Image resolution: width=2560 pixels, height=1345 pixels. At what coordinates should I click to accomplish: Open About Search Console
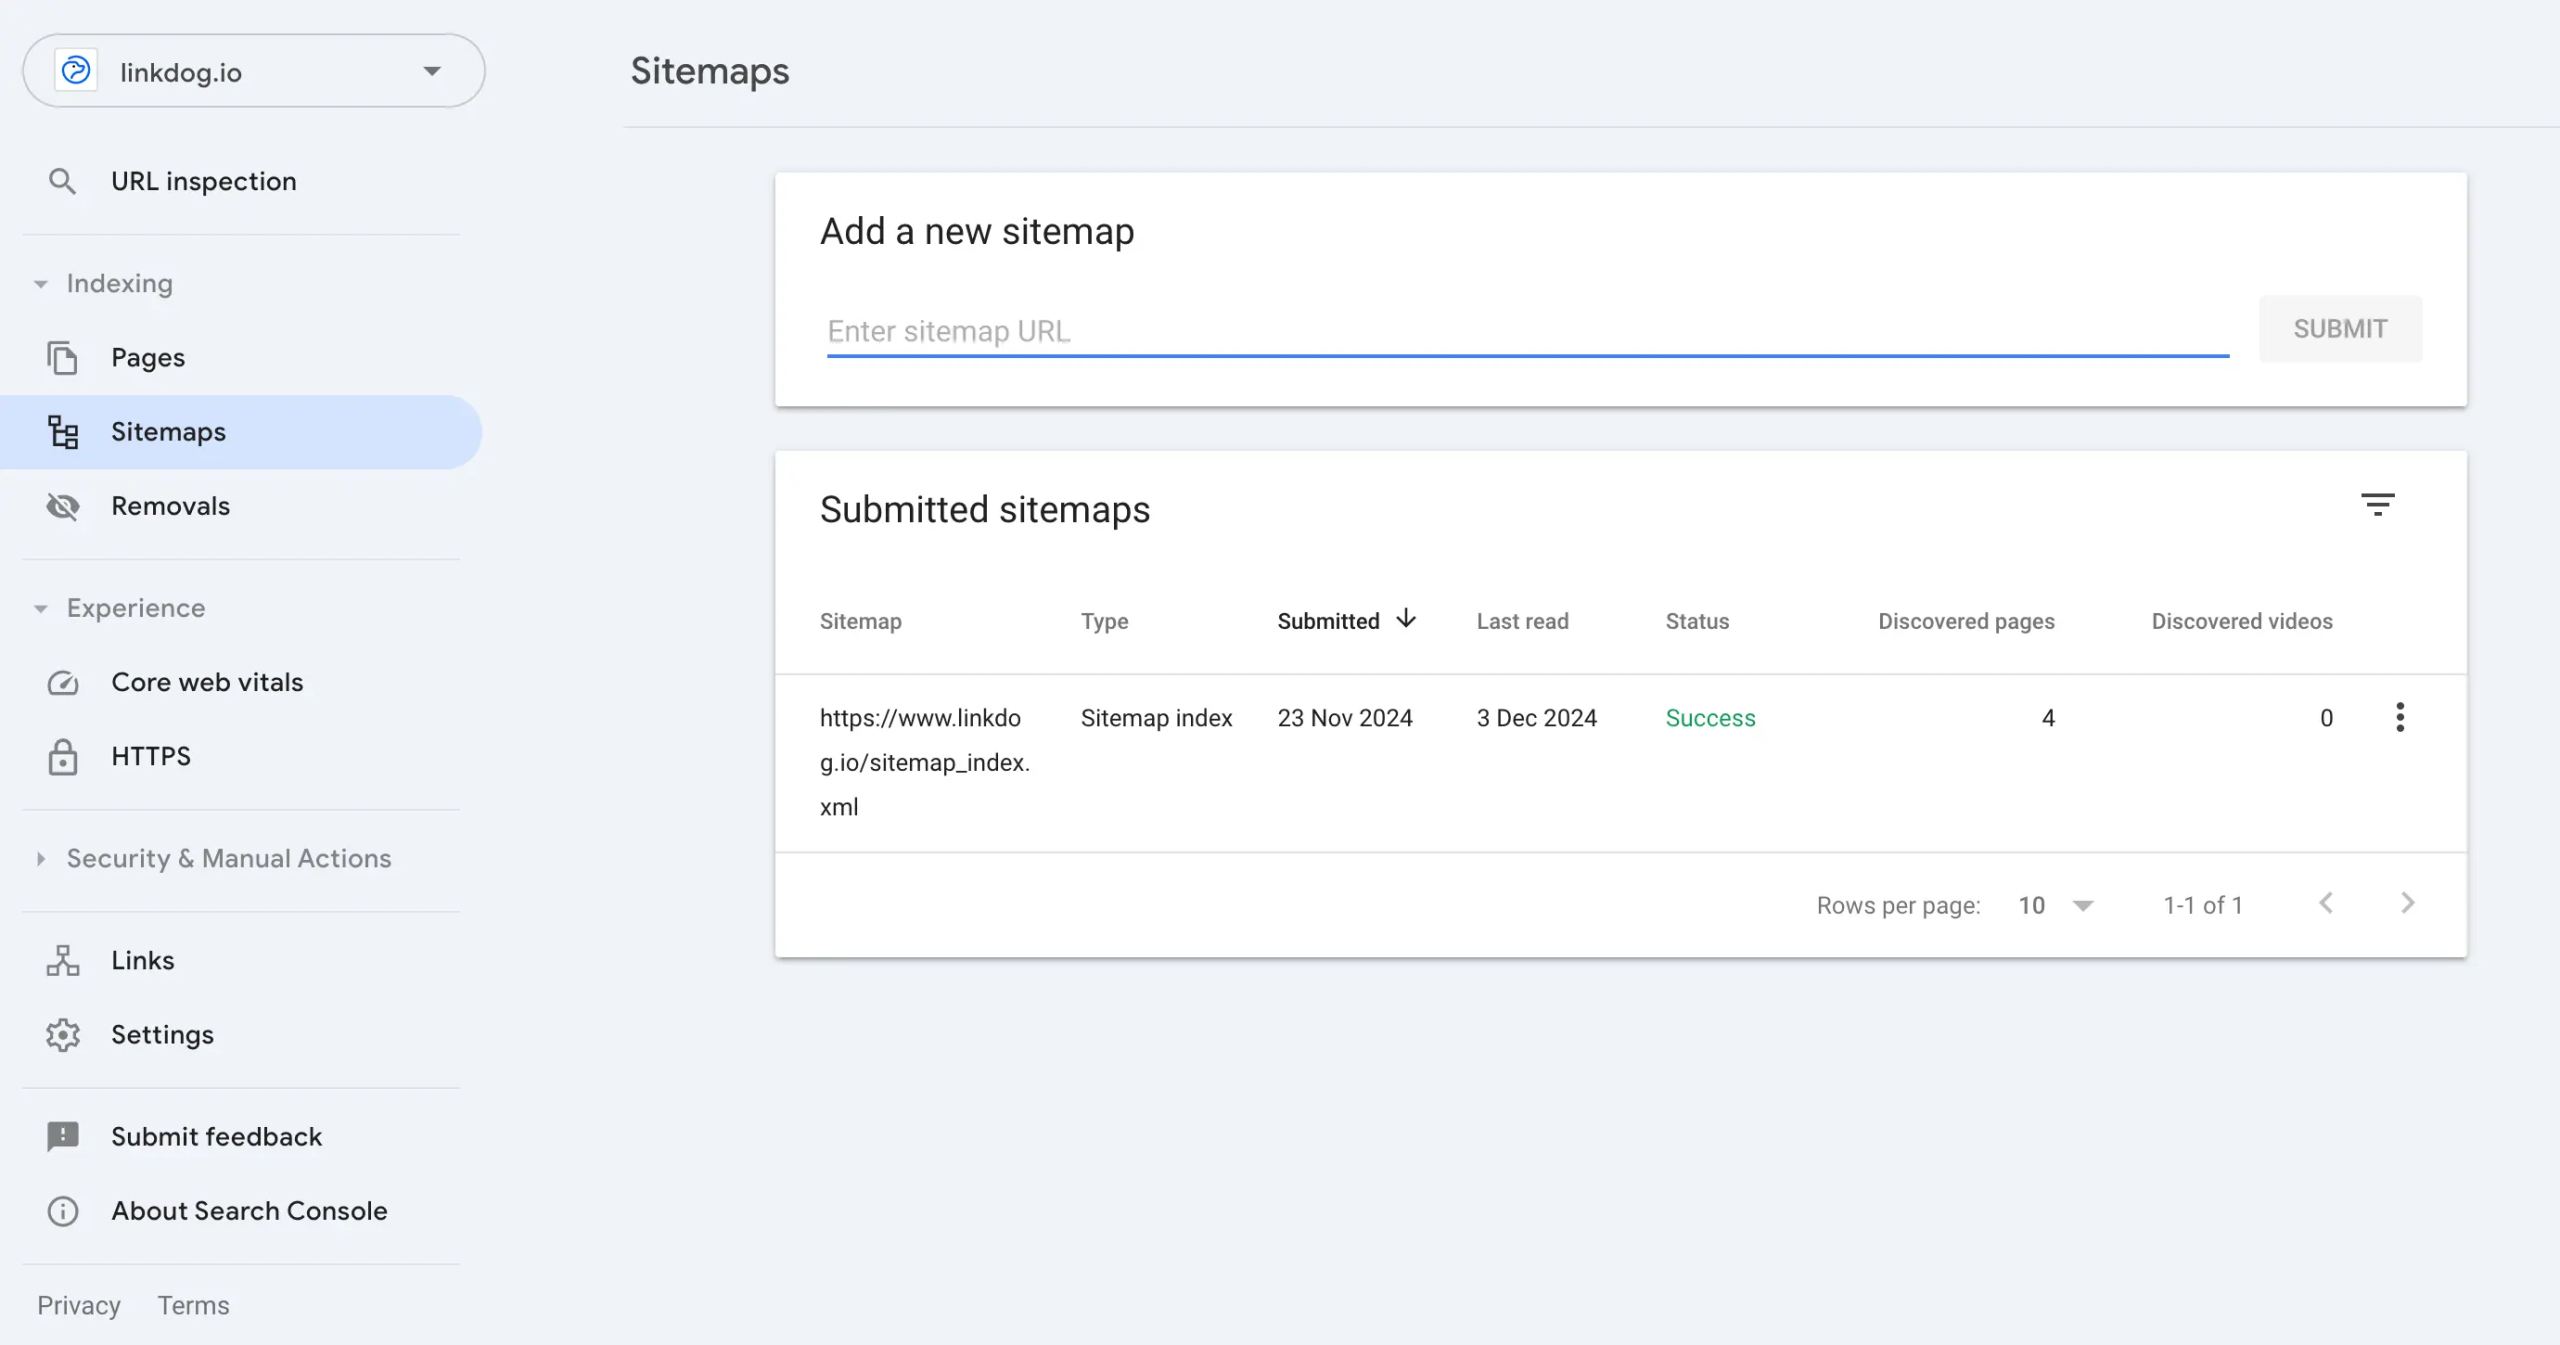pos(249,1211)
